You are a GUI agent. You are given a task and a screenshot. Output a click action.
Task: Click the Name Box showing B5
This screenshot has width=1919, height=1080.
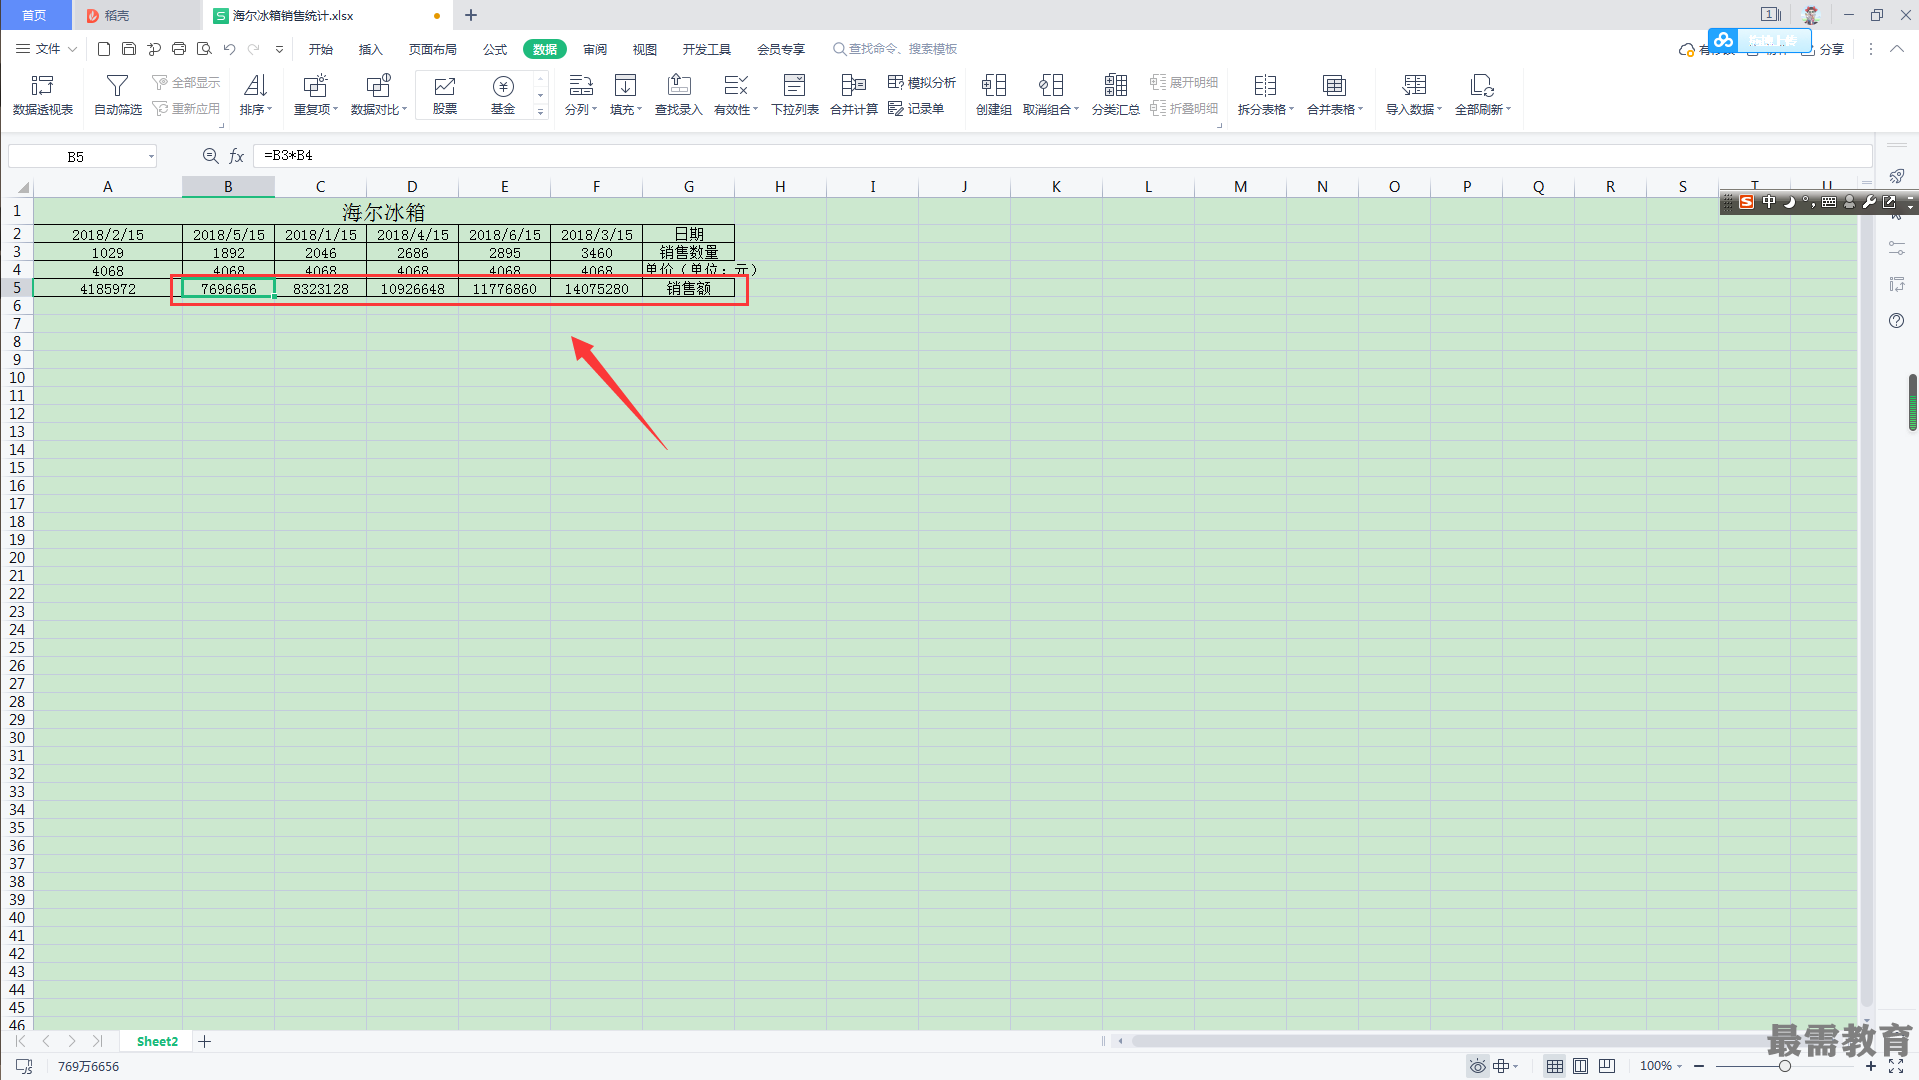click(x=82, y=156)
